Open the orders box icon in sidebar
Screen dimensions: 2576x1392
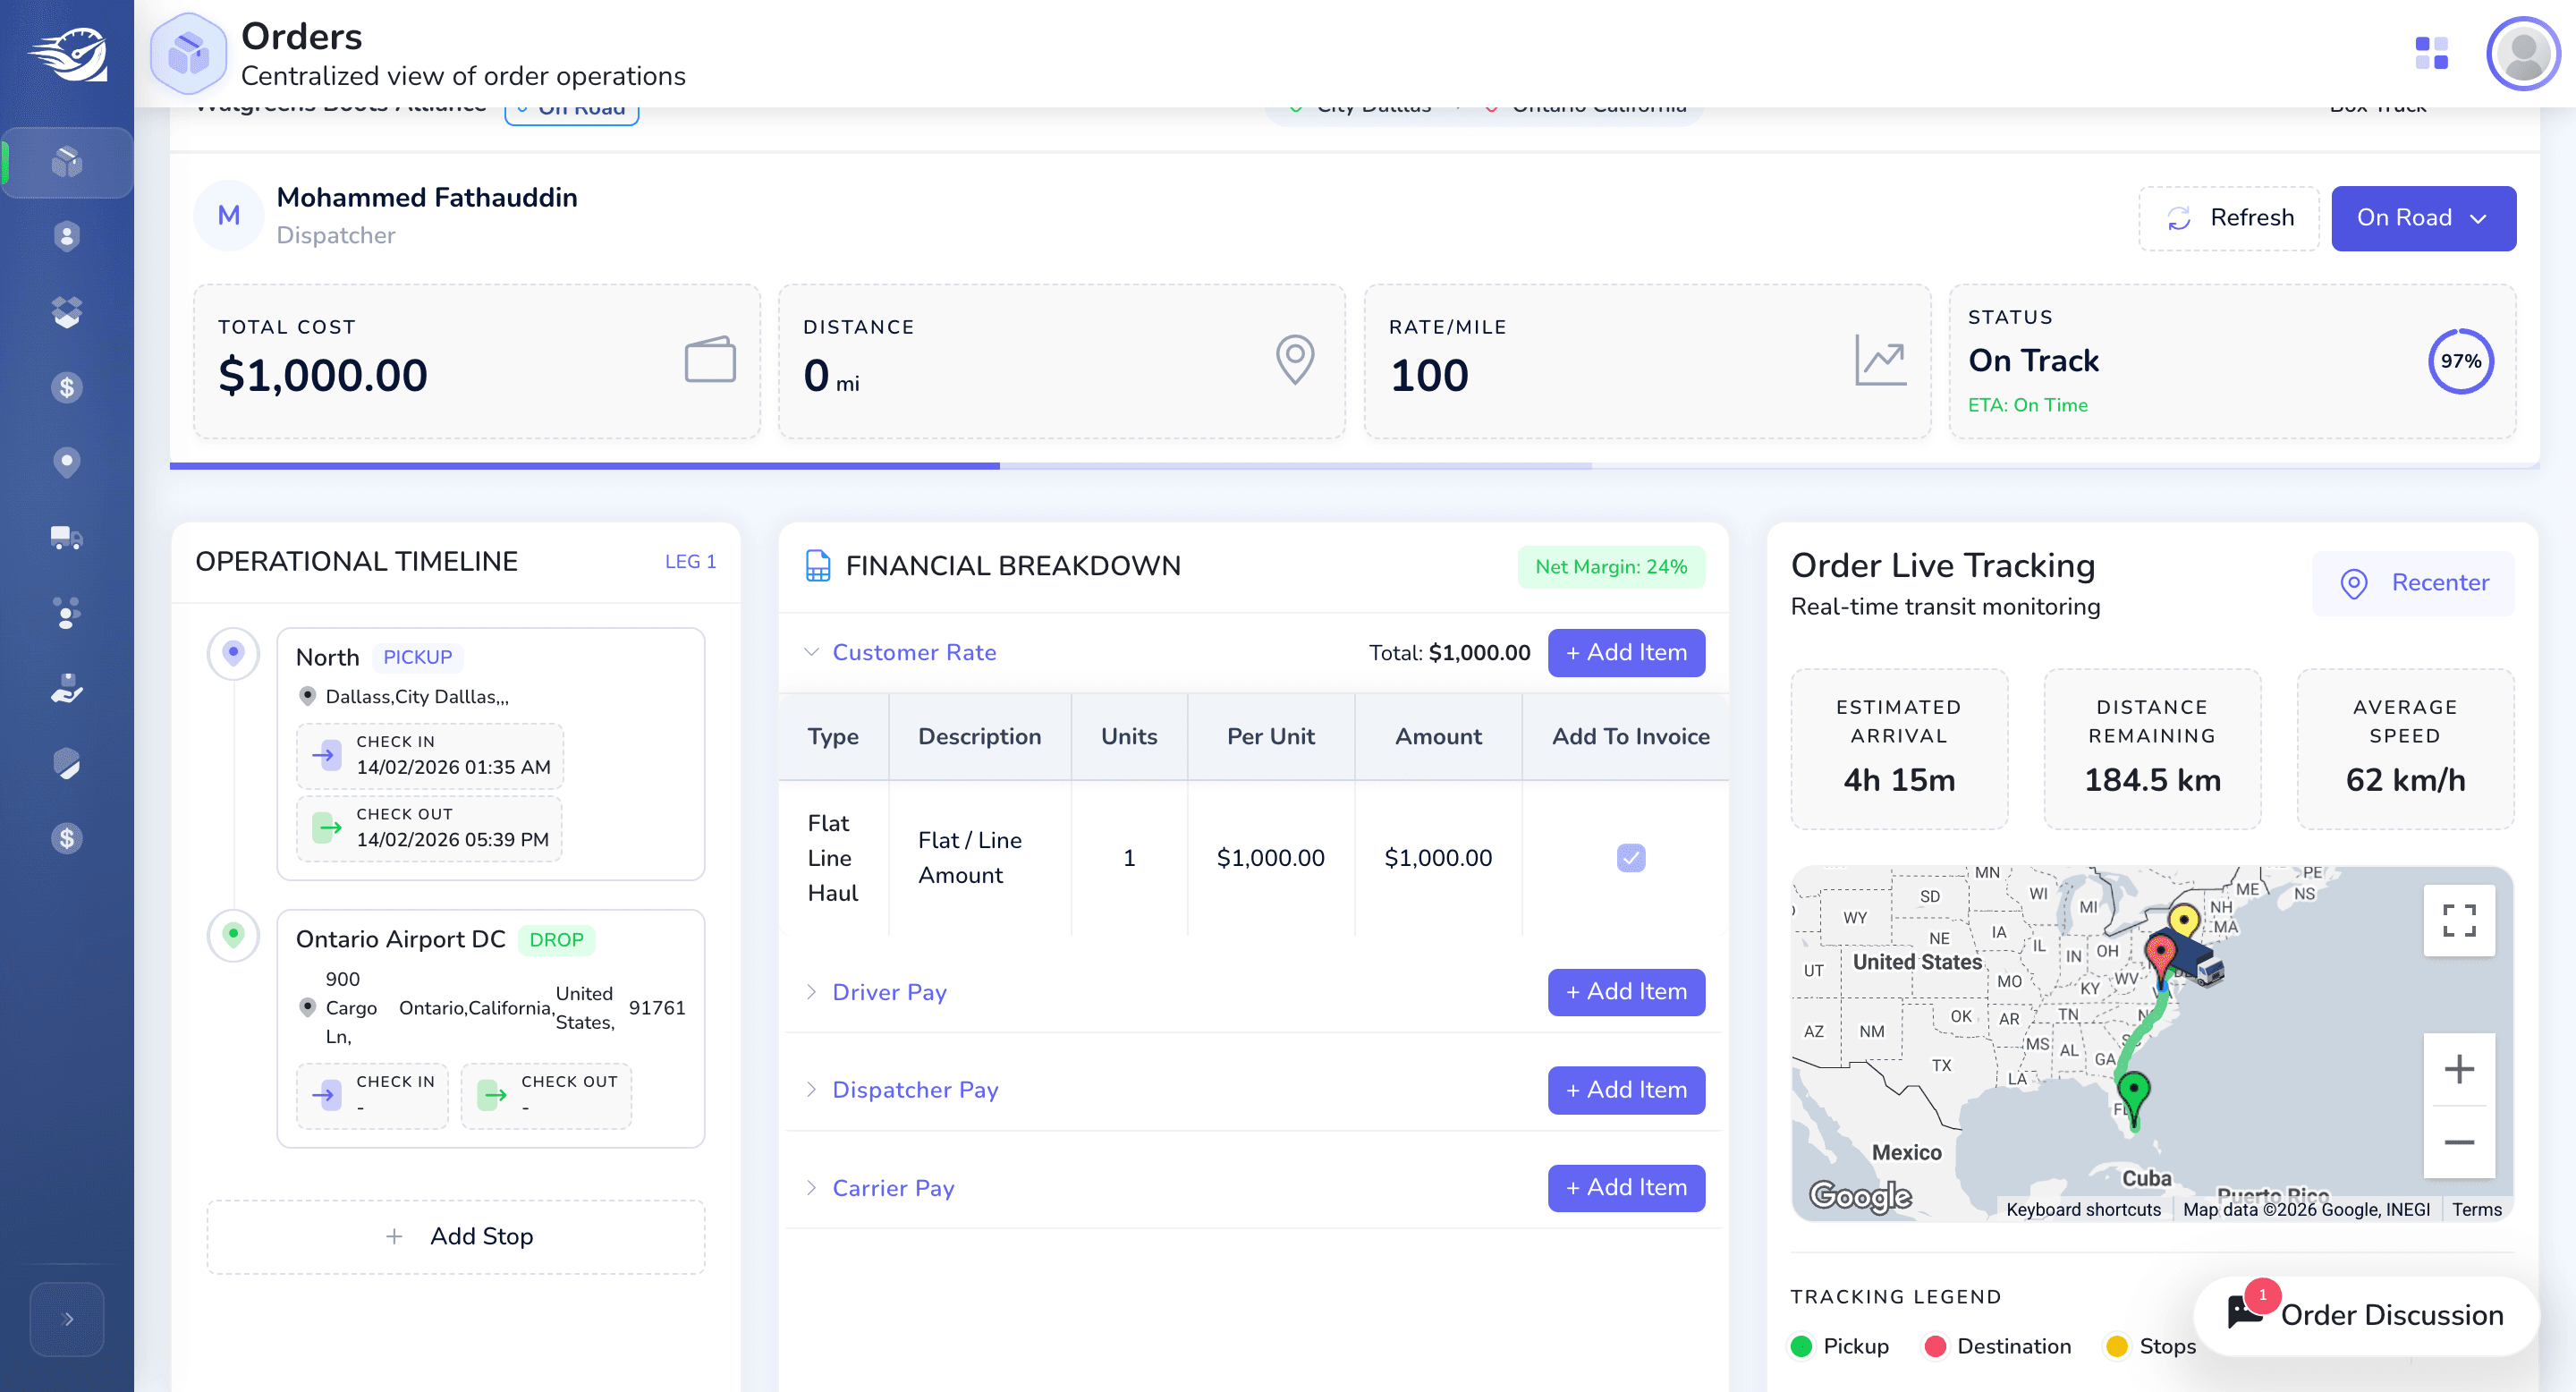[x=67, y=162]
